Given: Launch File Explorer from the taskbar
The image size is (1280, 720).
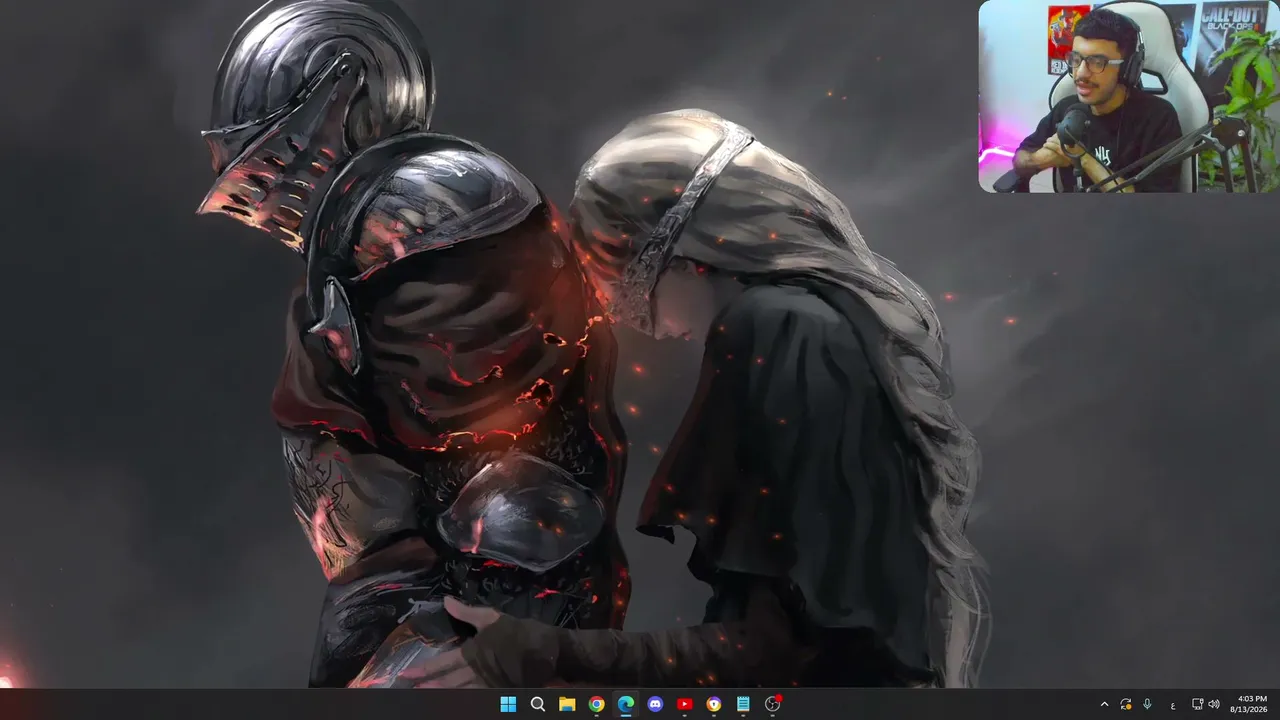Looking at the screenshot, I should point(567,704).
